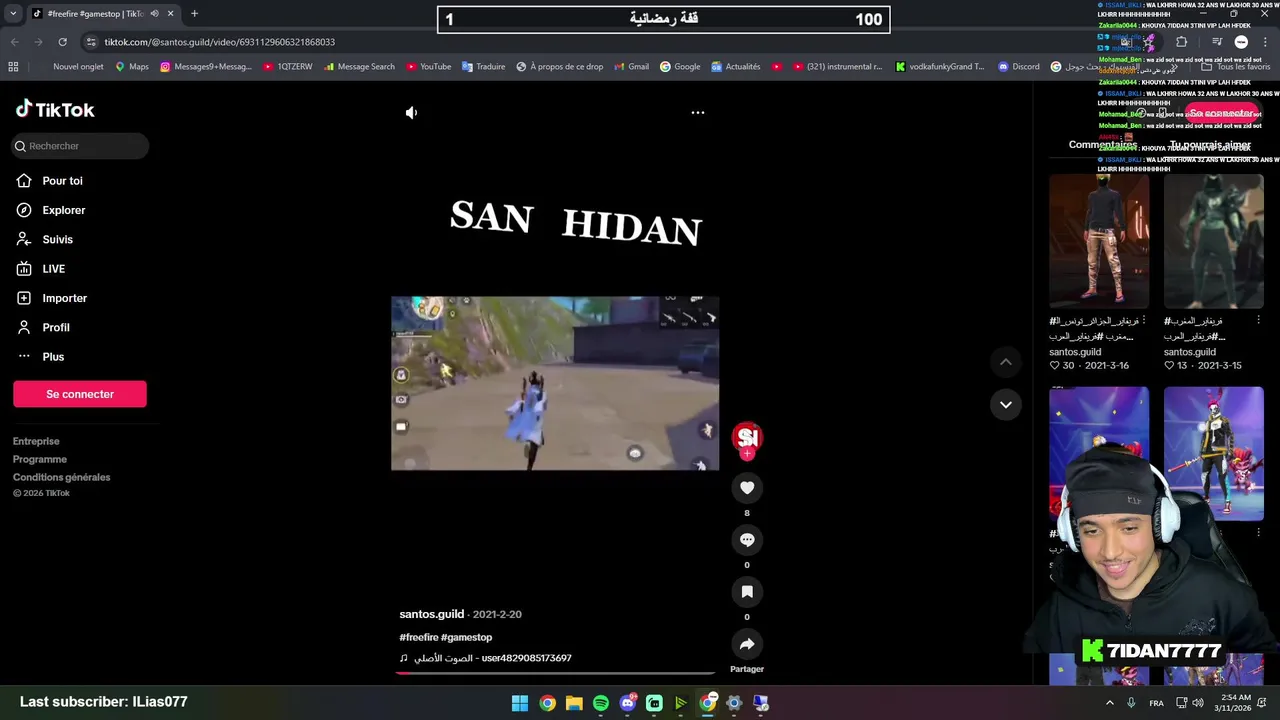Open the three-dots video options menu
This screenshot has width=1280, height=720.
(698, 113)
